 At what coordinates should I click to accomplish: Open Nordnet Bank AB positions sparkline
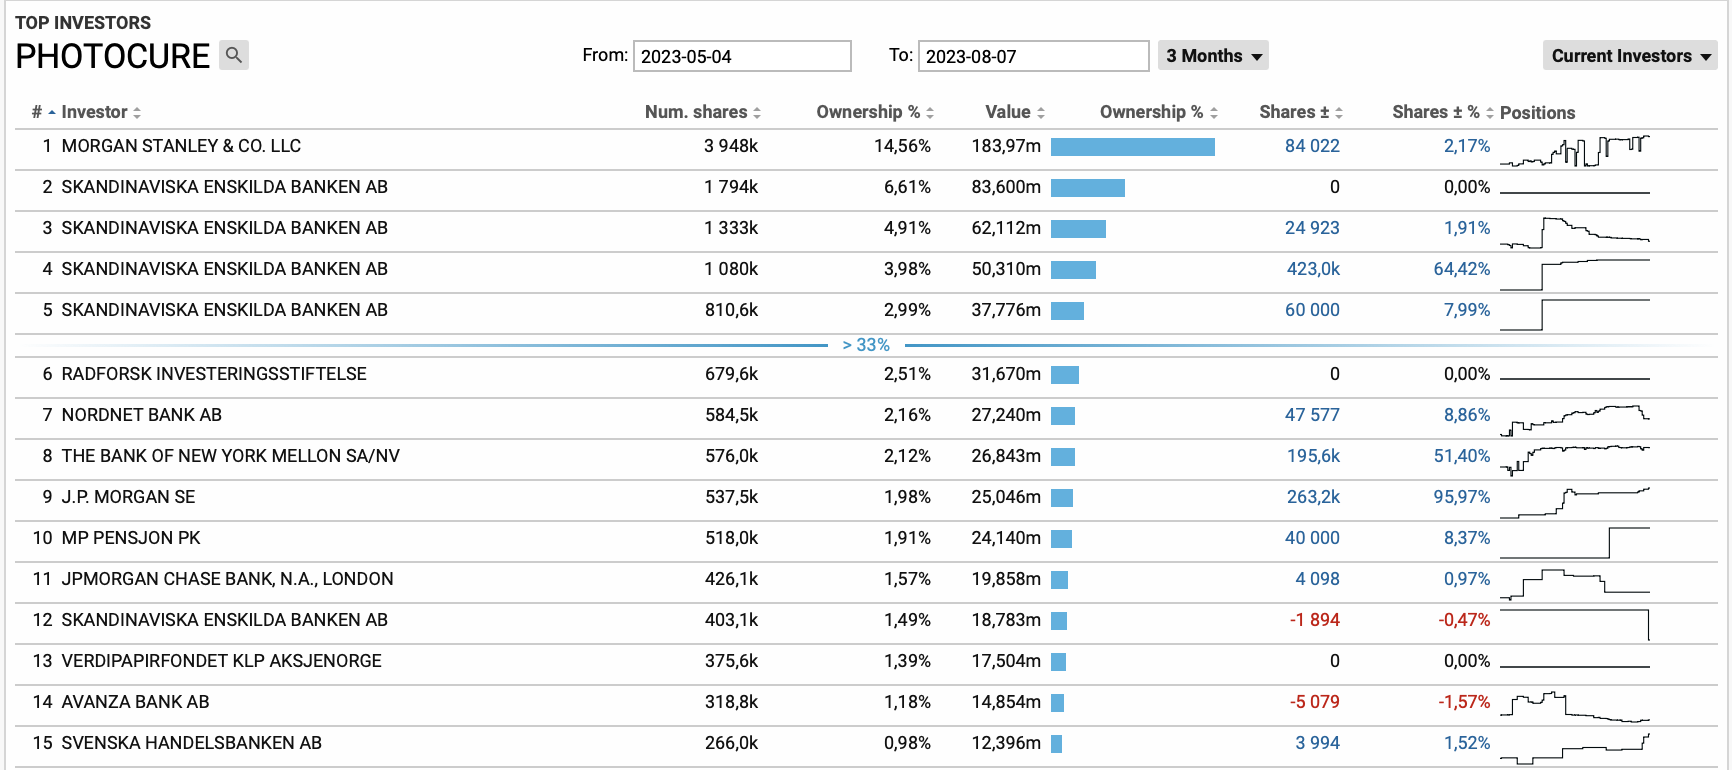pyautogui.click(x=1575, y=419)
